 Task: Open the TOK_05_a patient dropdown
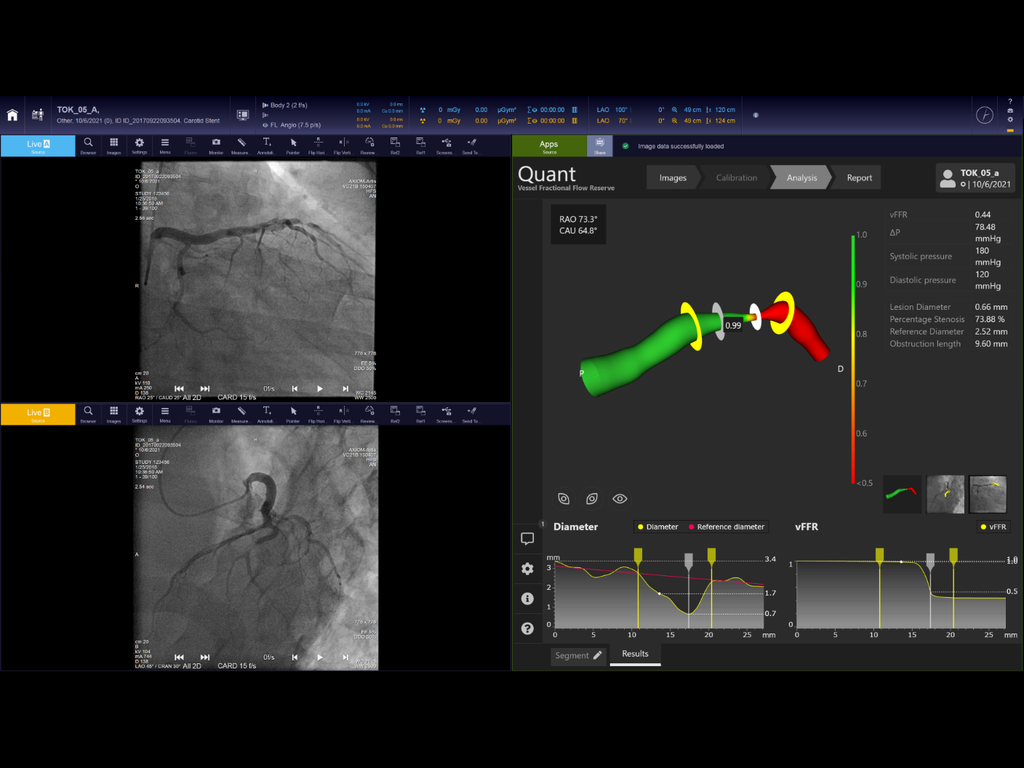click(x=977, y=178)
